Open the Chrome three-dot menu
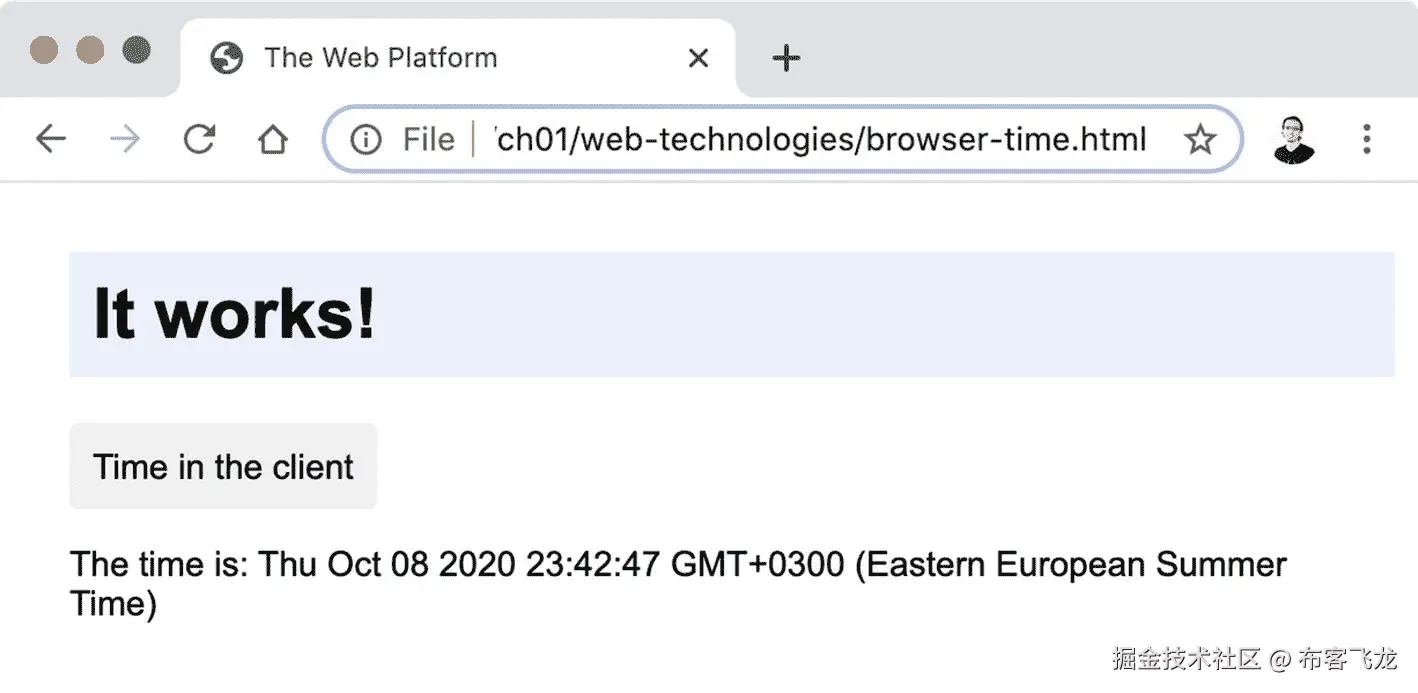The image size is (1418, 693). point(1366,139)
